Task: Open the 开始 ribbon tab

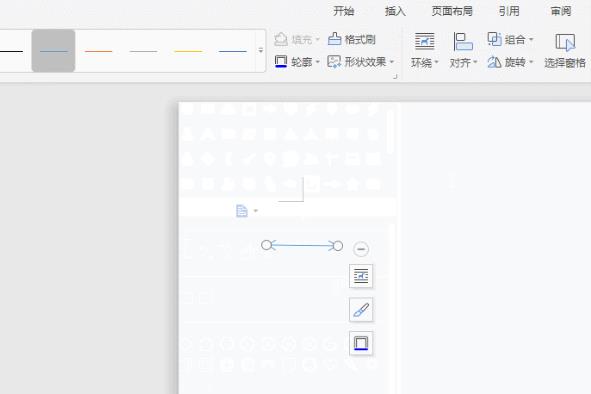Action: click(343, 11)
